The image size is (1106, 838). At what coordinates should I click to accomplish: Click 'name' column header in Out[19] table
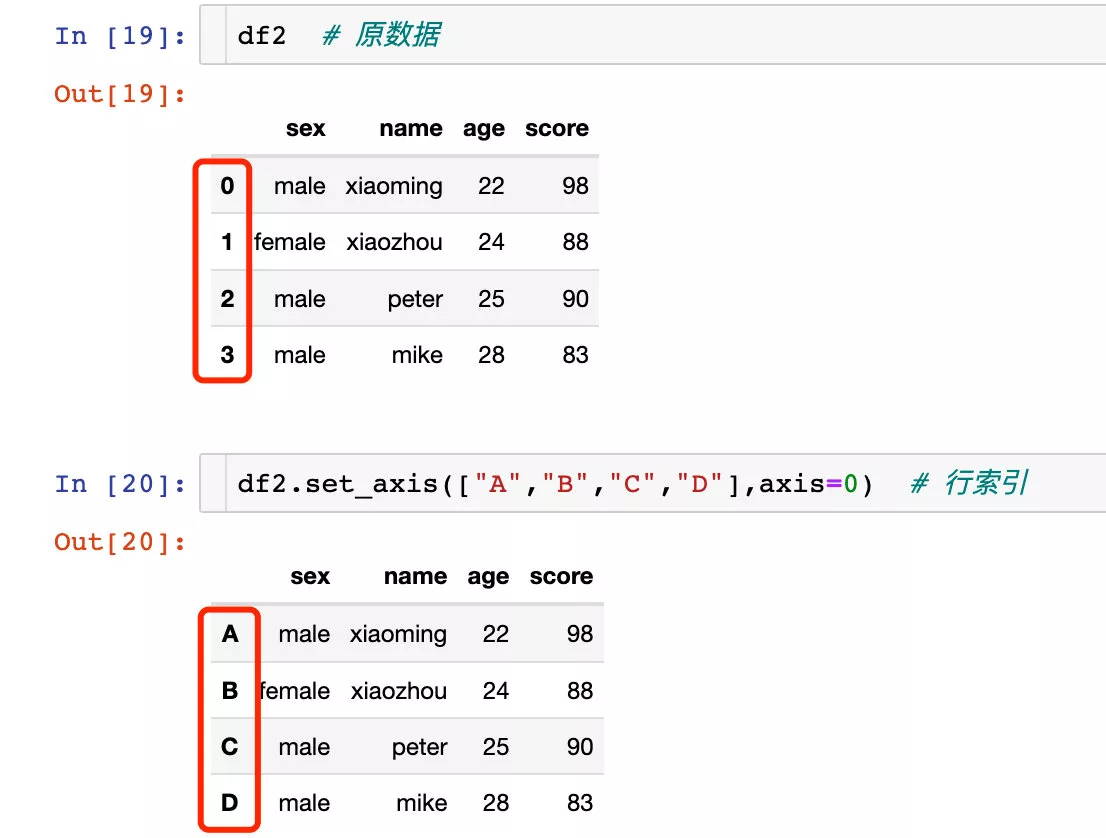click(x=411, y=128)
